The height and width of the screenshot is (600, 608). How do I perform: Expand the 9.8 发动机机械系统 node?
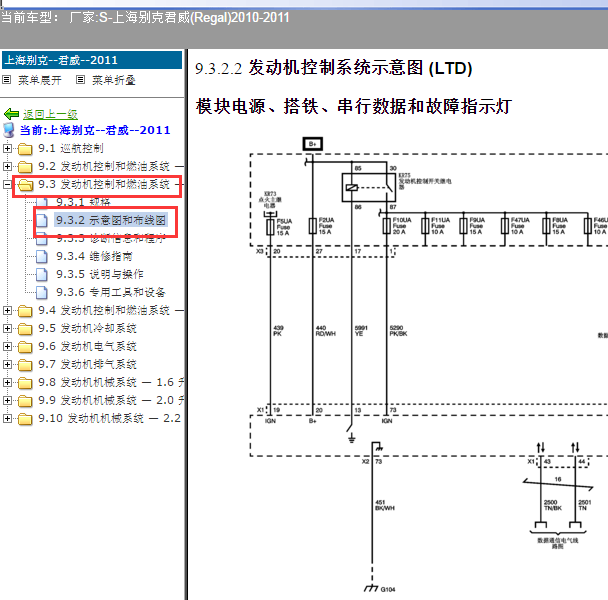pos(7,382)
